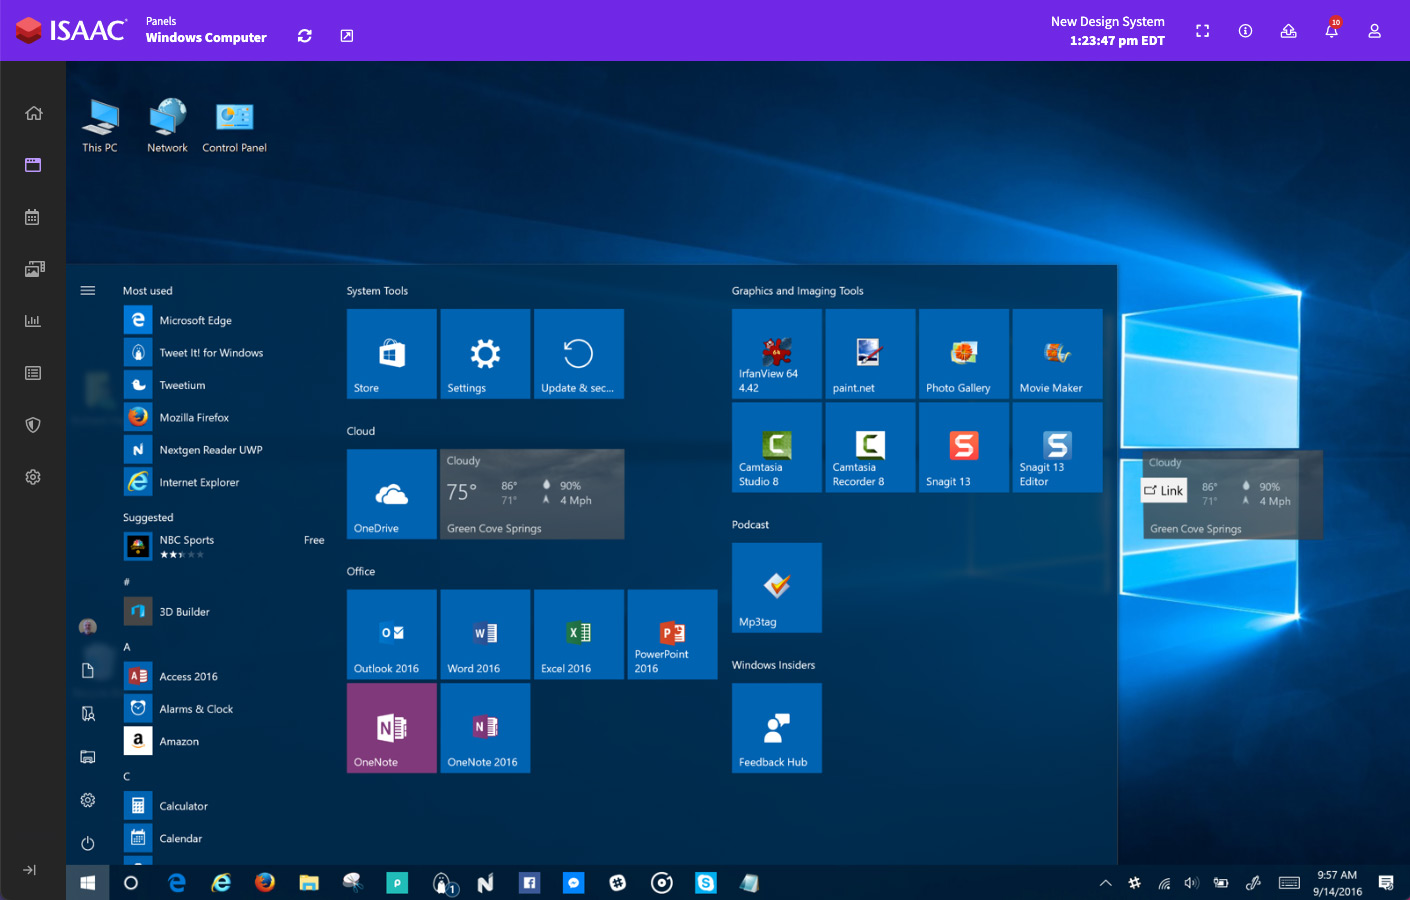Click the refresh icon beside Windows Computer title
The width and height of the screenshot is (1410, 900).
305,36
